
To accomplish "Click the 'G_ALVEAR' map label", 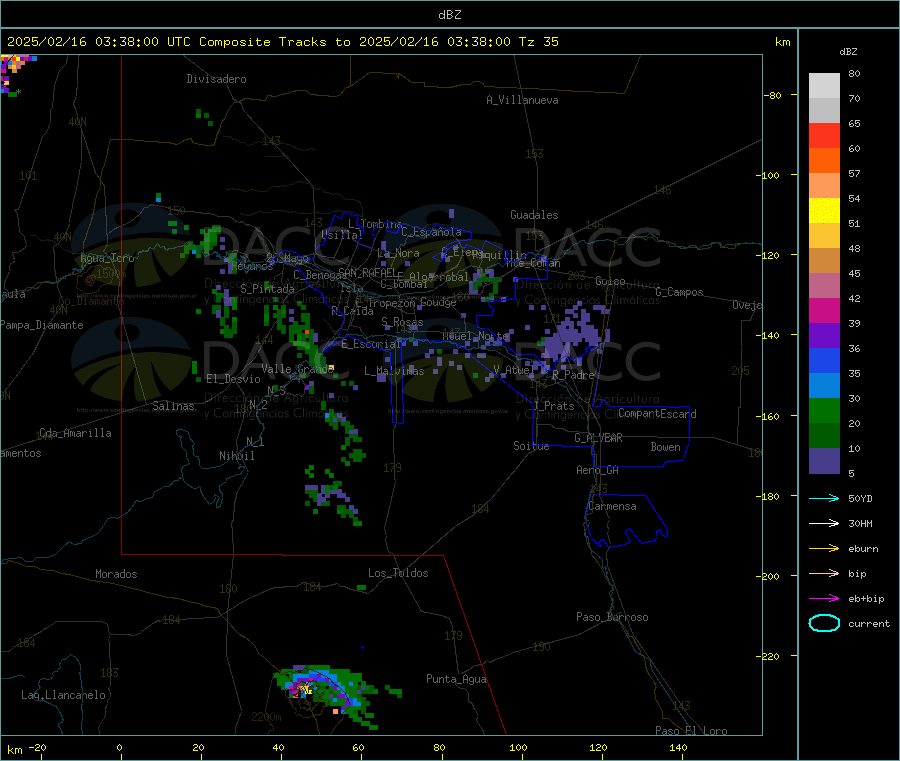I will point(598,438).
